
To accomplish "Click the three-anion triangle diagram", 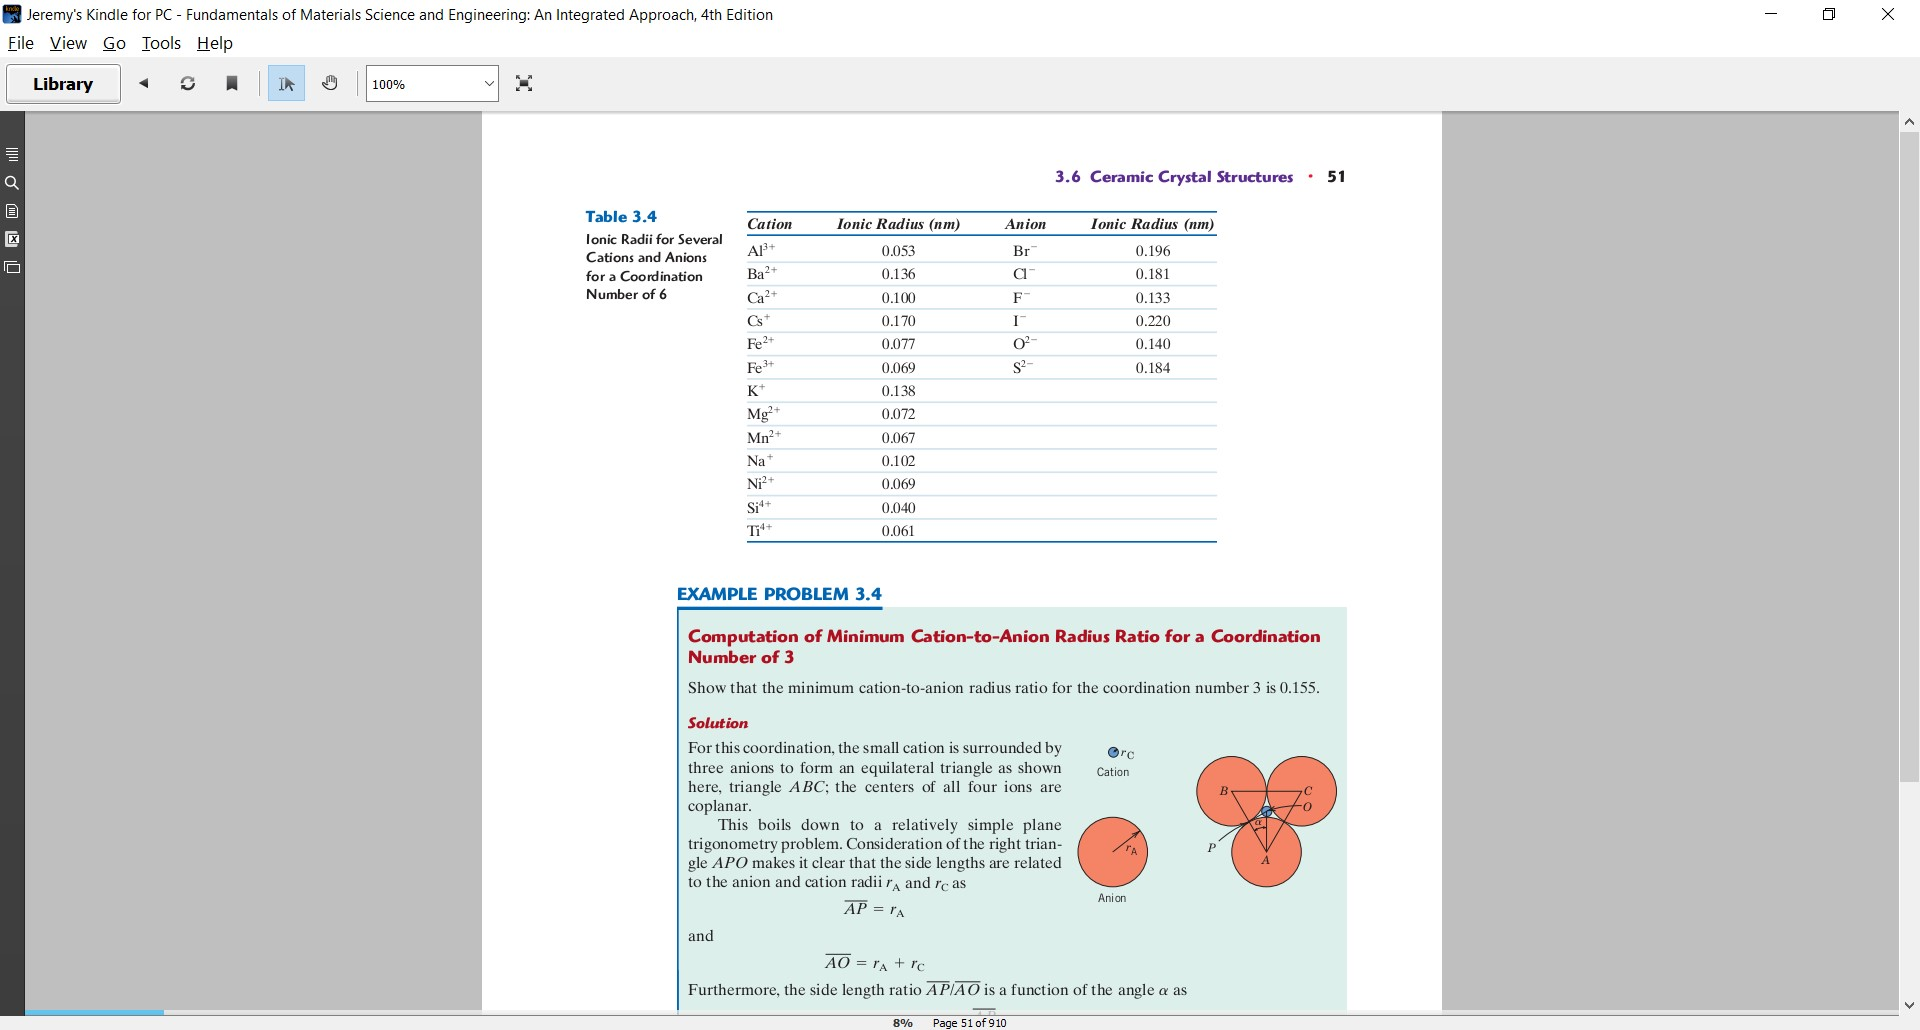I will tap(1267, 821).
